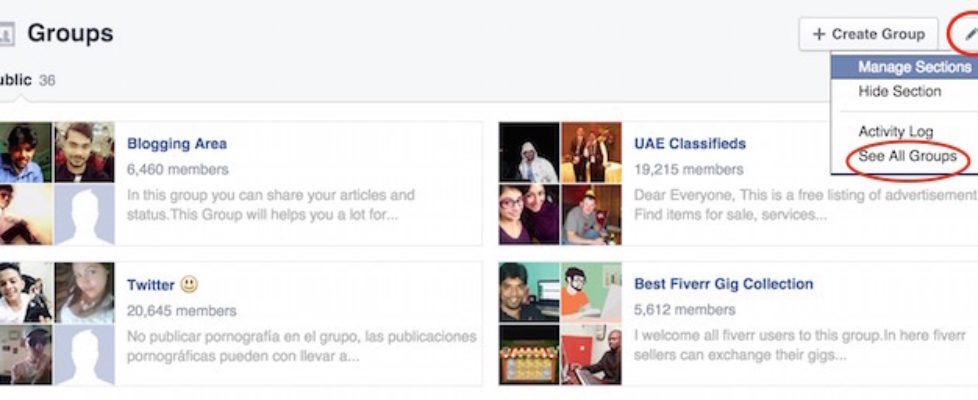This screenshot has width=978, height=400.
Task: Choose Hide Section from menu
Action: click(x=899, y=91)
